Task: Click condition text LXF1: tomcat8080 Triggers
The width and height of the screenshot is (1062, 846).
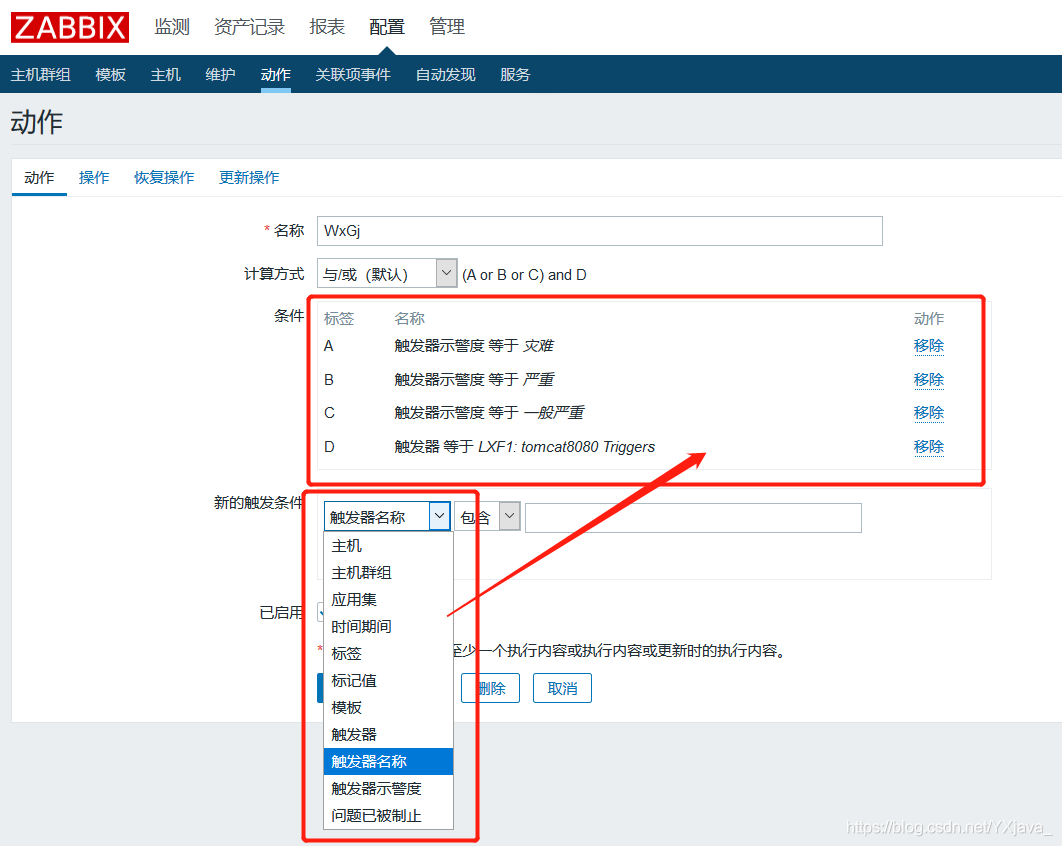Action: click(567, 447)
